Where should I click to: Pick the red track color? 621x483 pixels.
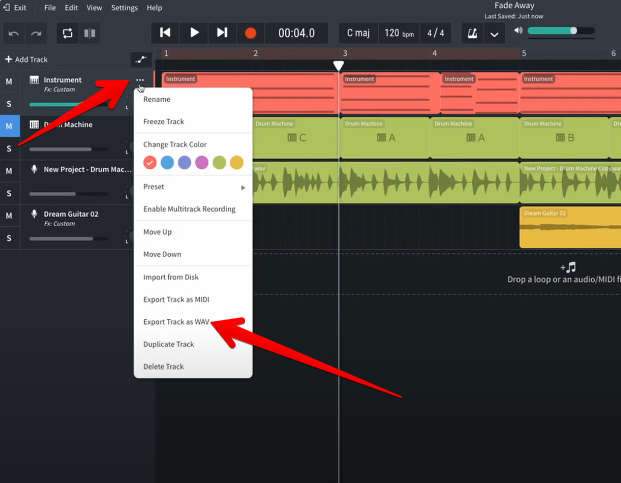pyautogui.click(x=150, y=162)
